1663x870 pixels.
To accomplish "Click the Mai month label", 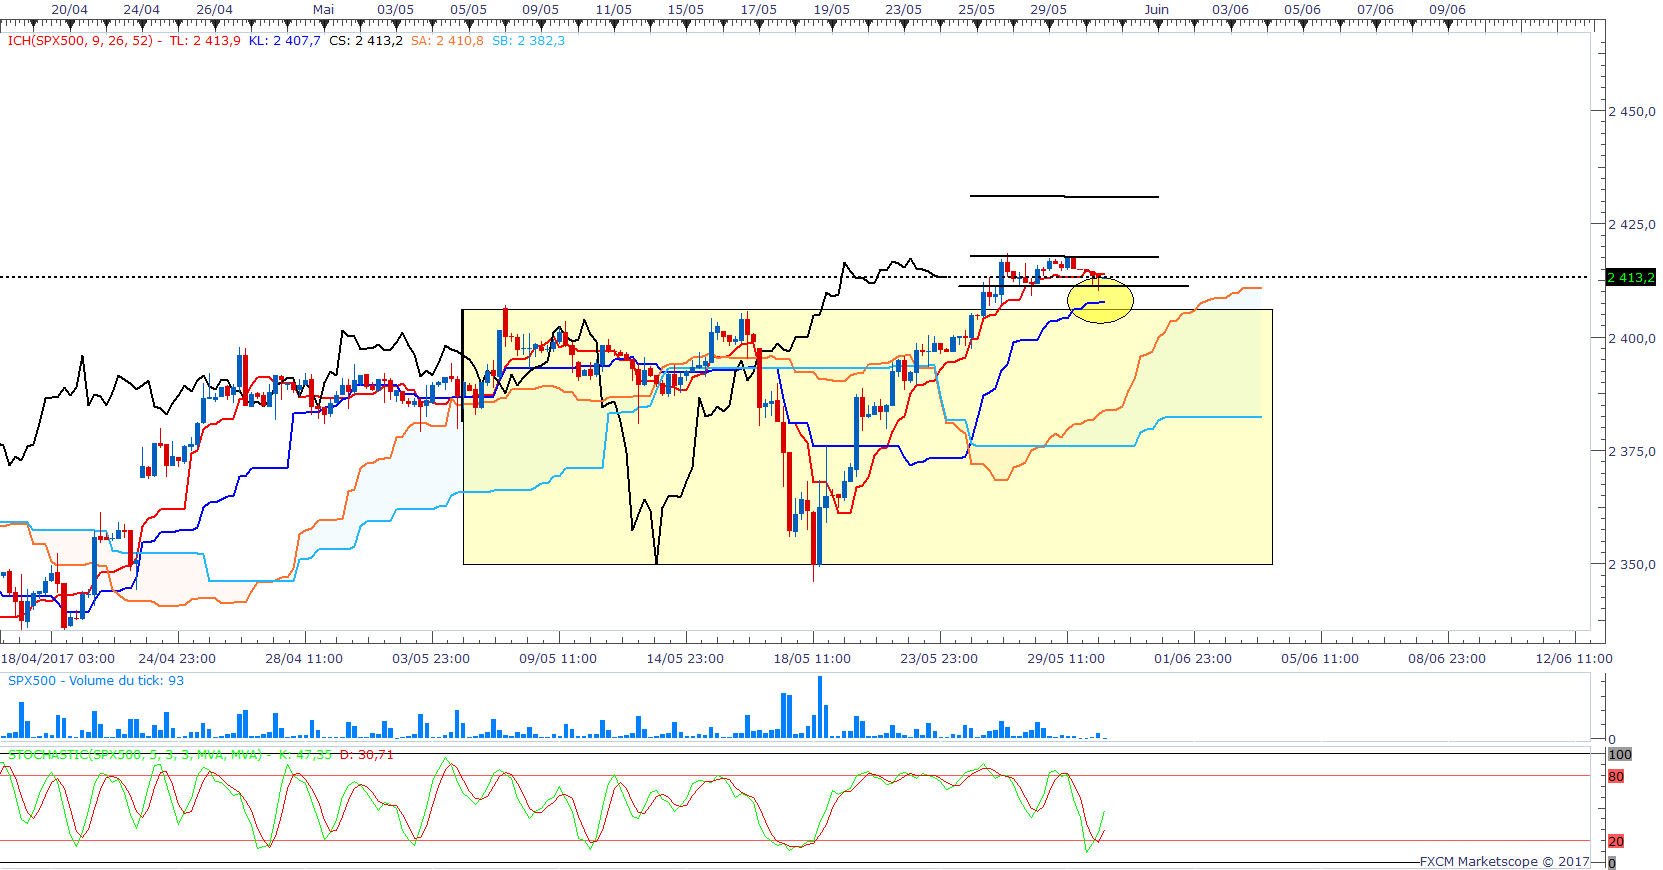I will (x=323, y=10).
